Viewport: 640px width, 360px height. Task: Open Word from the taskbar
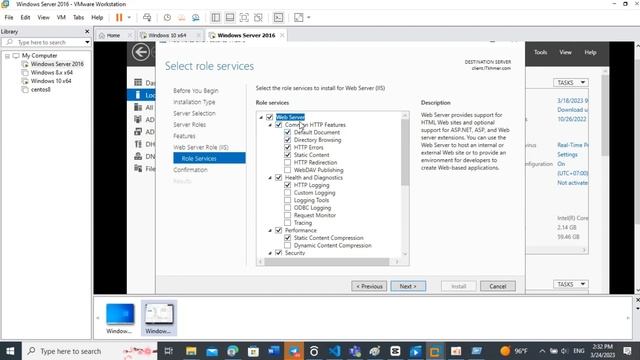pyautogui.click(x=273, y=351)
